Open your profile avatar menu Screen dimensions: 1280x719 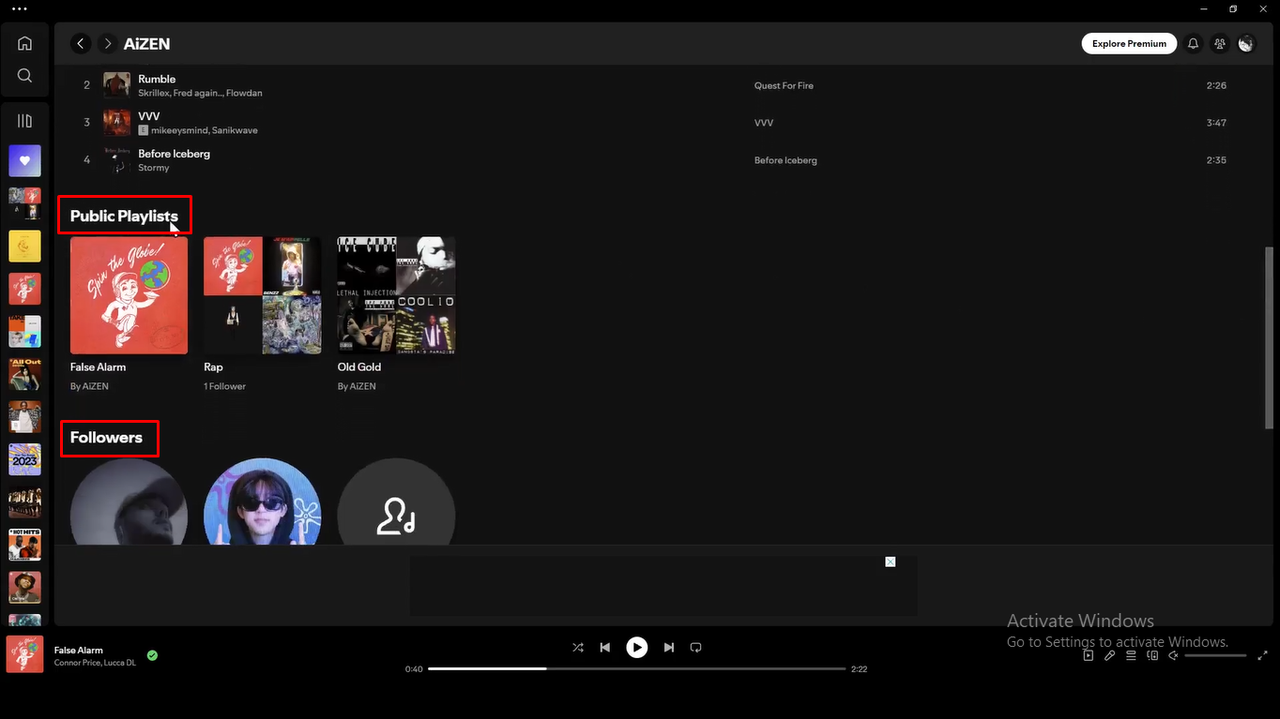[x=1245, y=43]
